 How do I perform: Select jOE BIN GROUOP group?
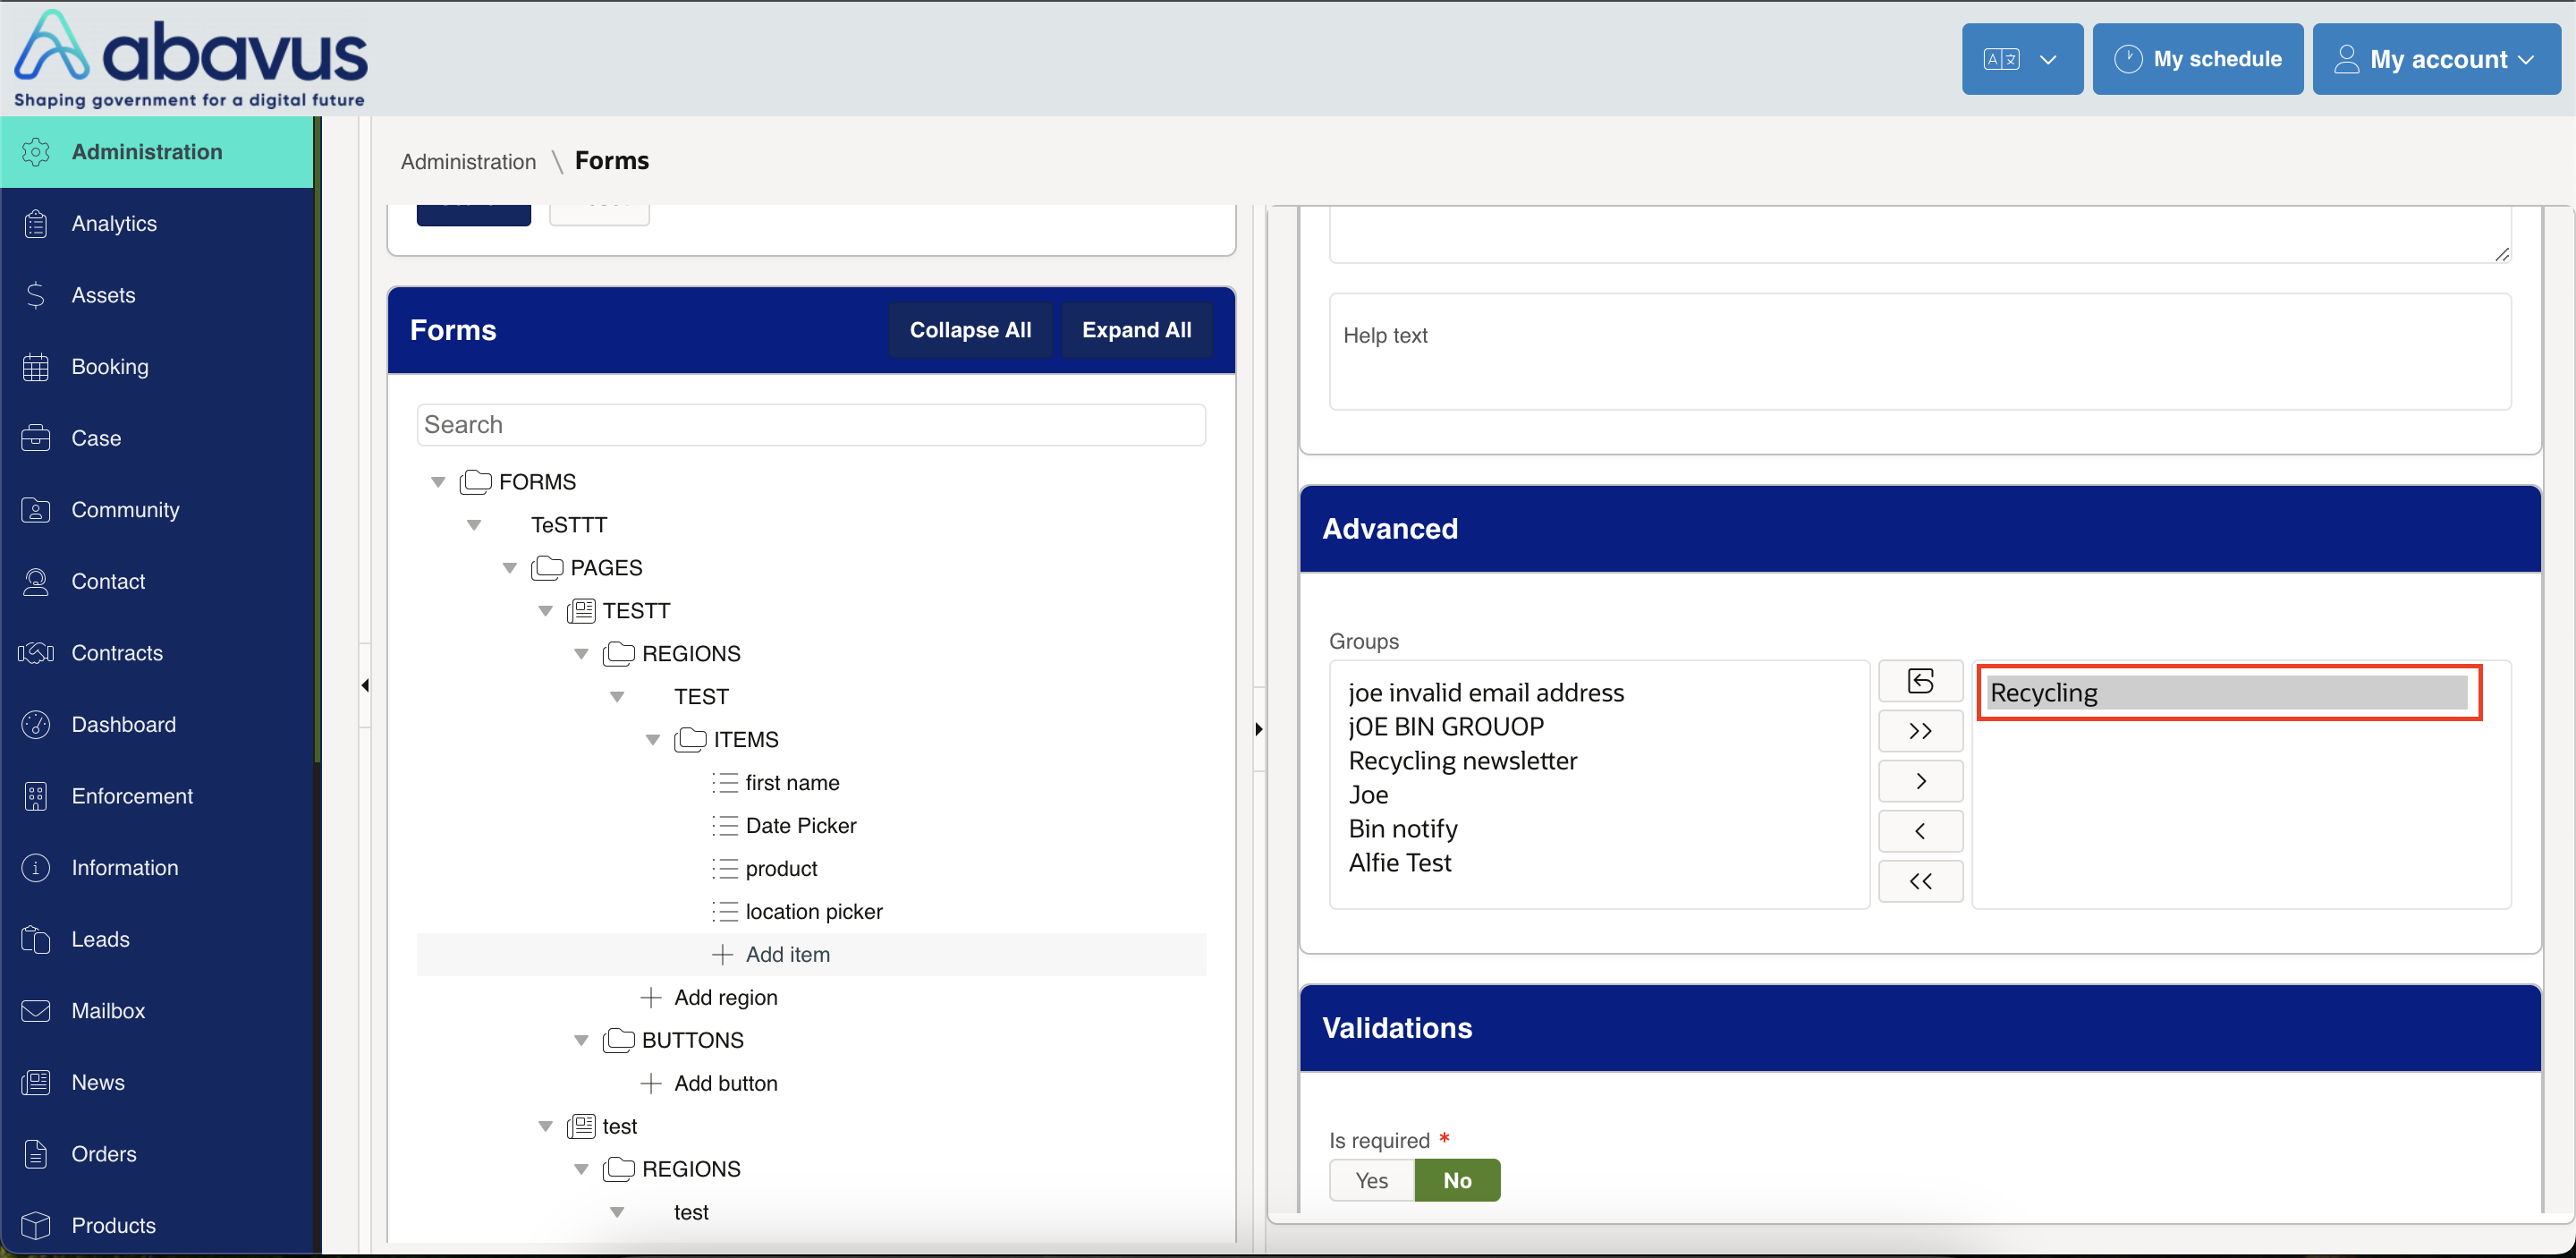click(x=1446, y=726)
